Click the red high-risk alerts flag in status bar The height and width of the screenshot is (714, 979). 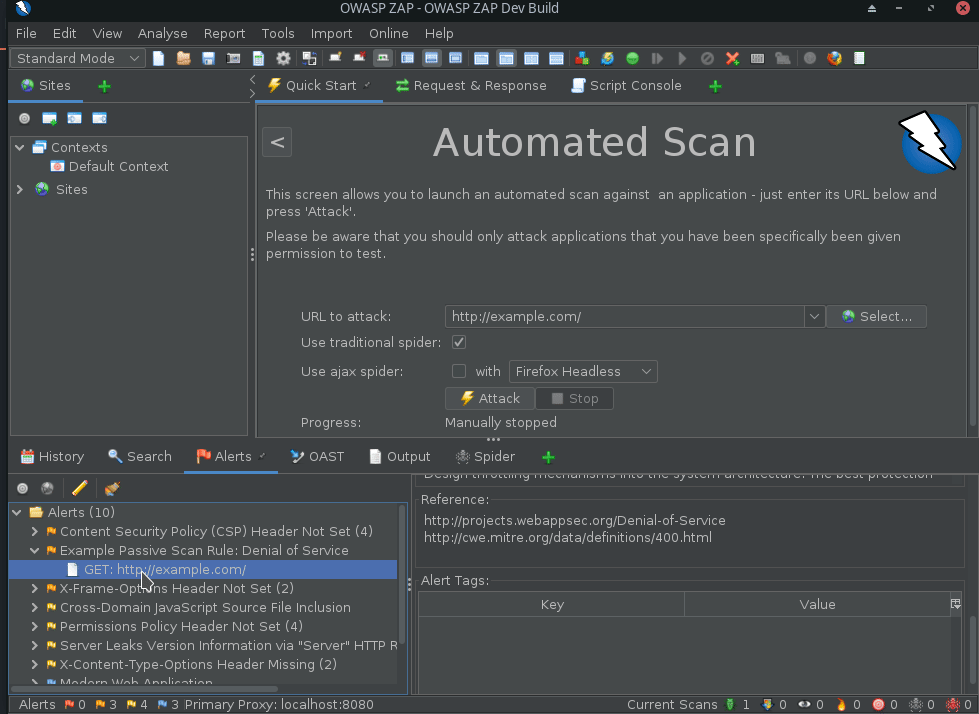coord(69,705)
